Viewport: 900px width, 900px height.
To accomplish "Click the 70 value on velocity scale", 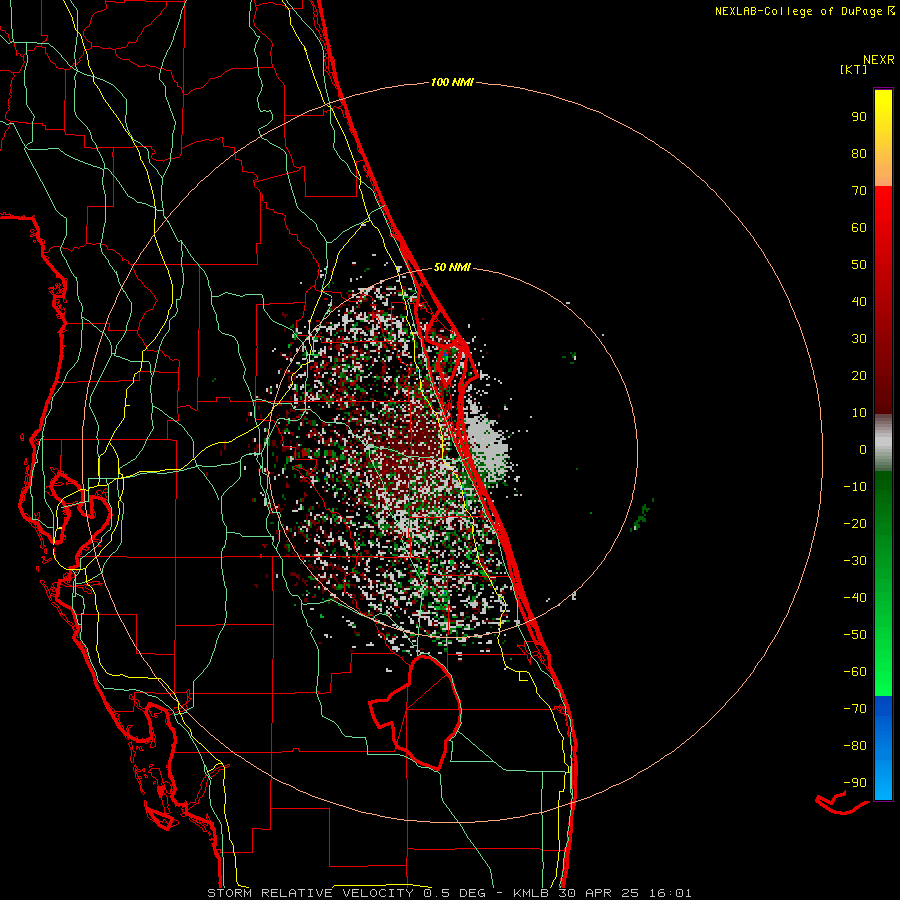I will tap(859, 191).
